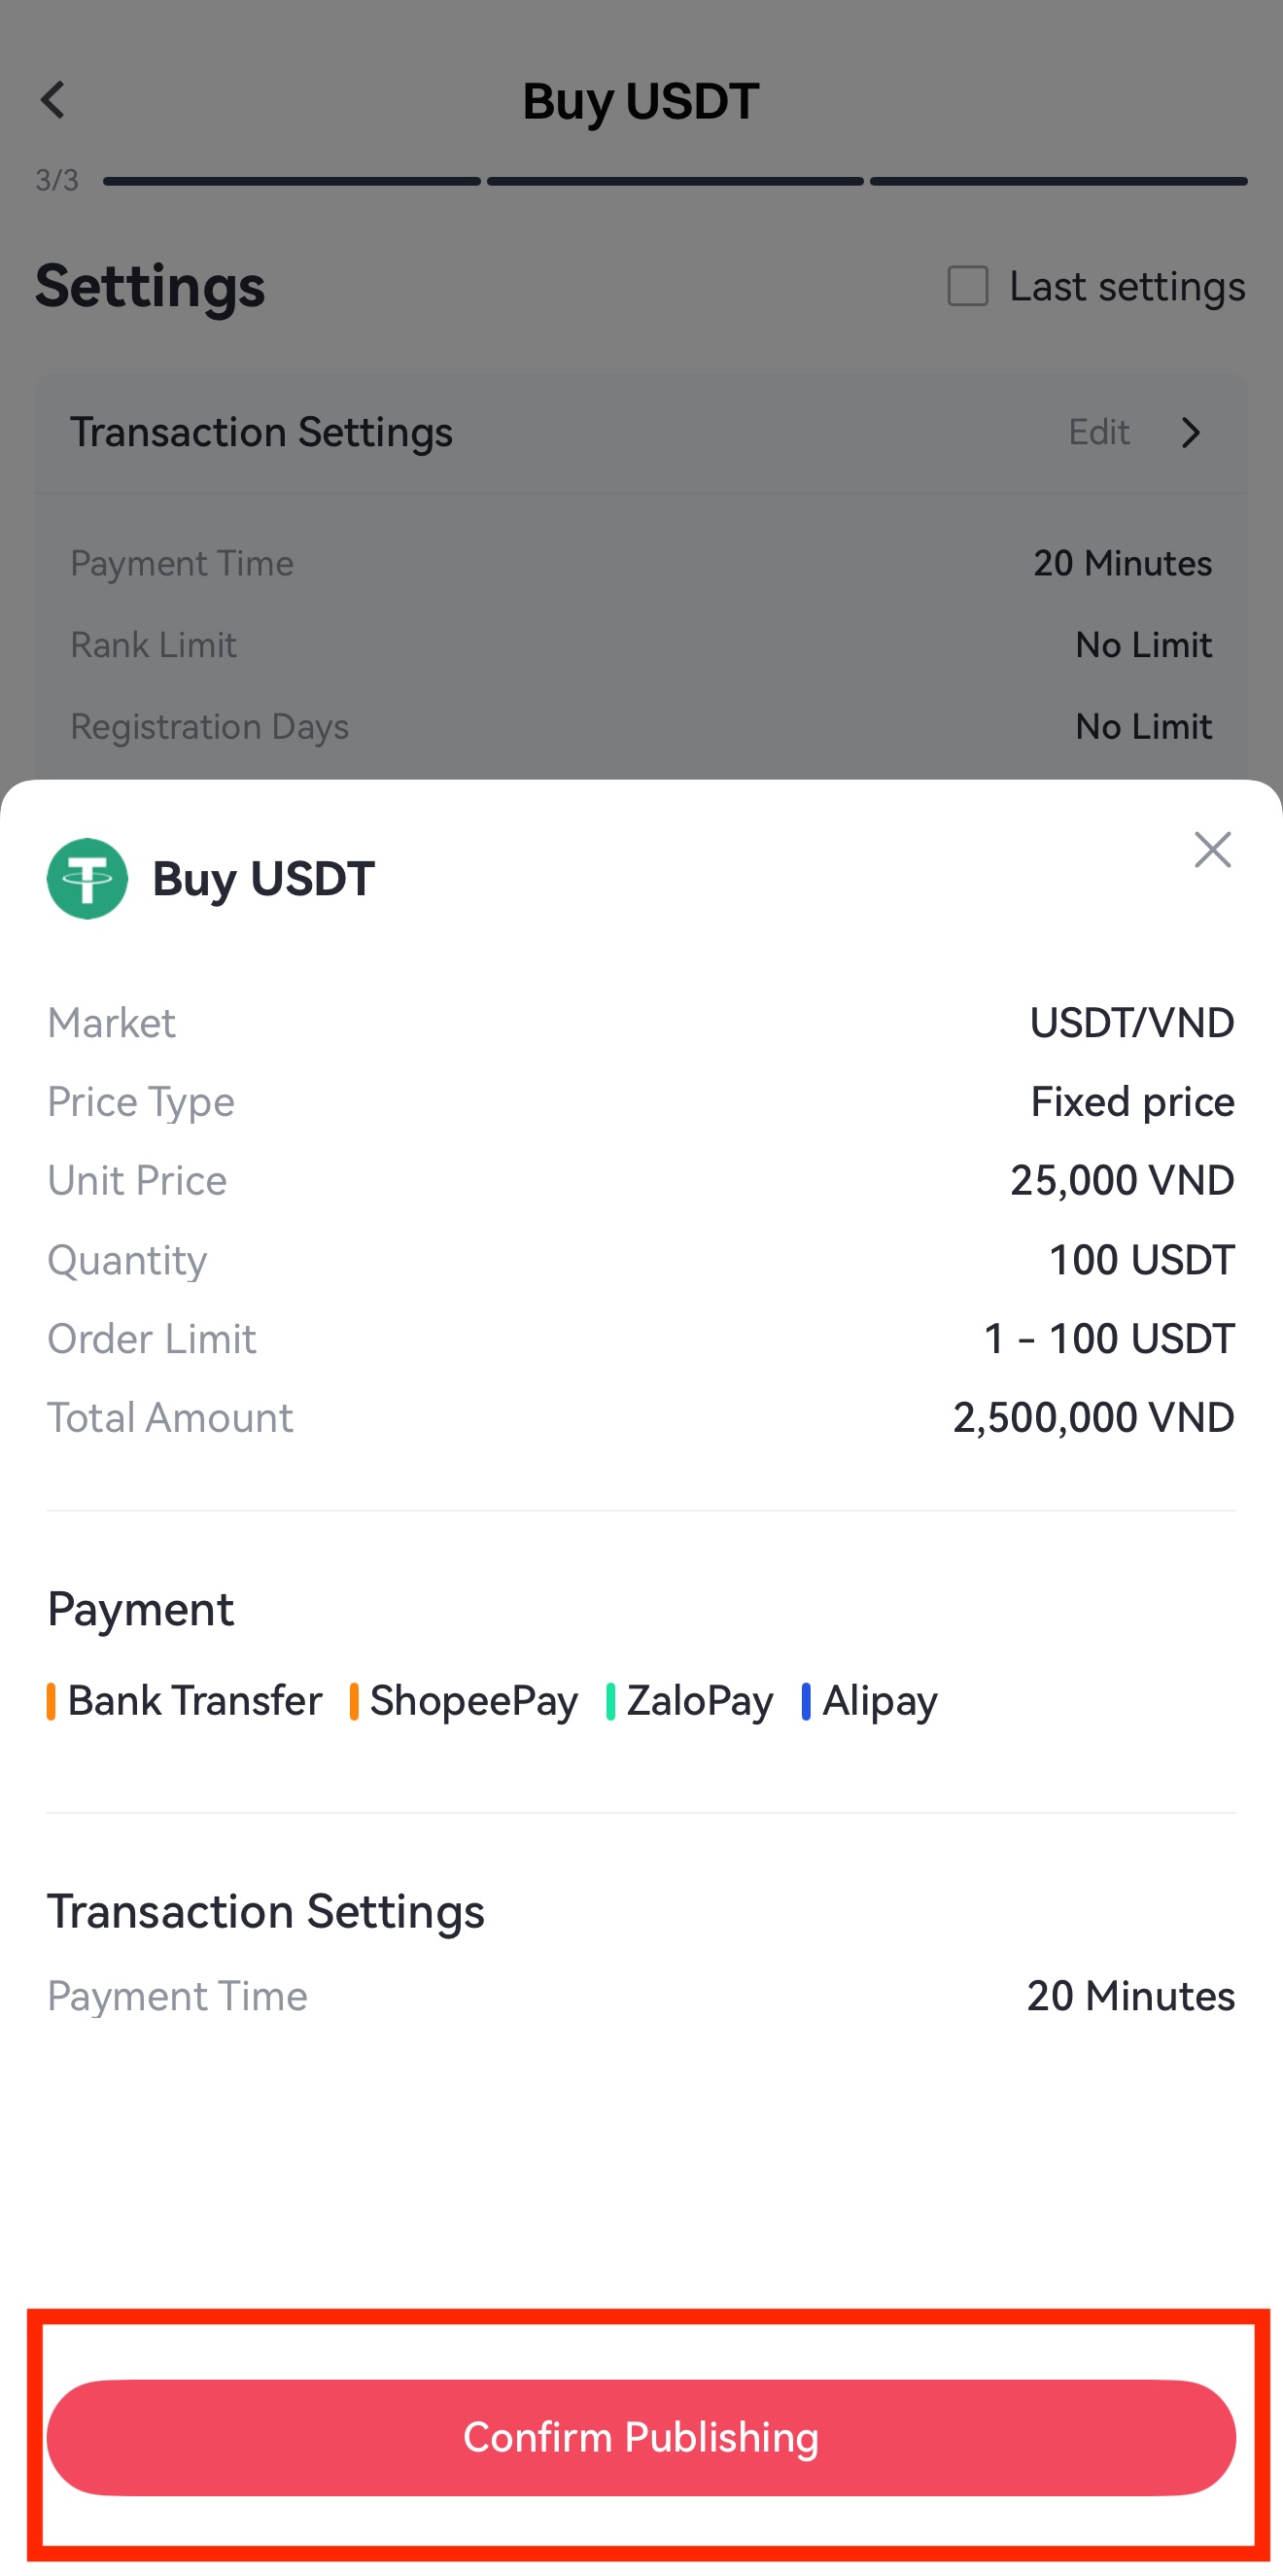Click the Edit link in Transaction Settings
This screenshot has height=2576, width=1283.
(x=1098, y=432)
